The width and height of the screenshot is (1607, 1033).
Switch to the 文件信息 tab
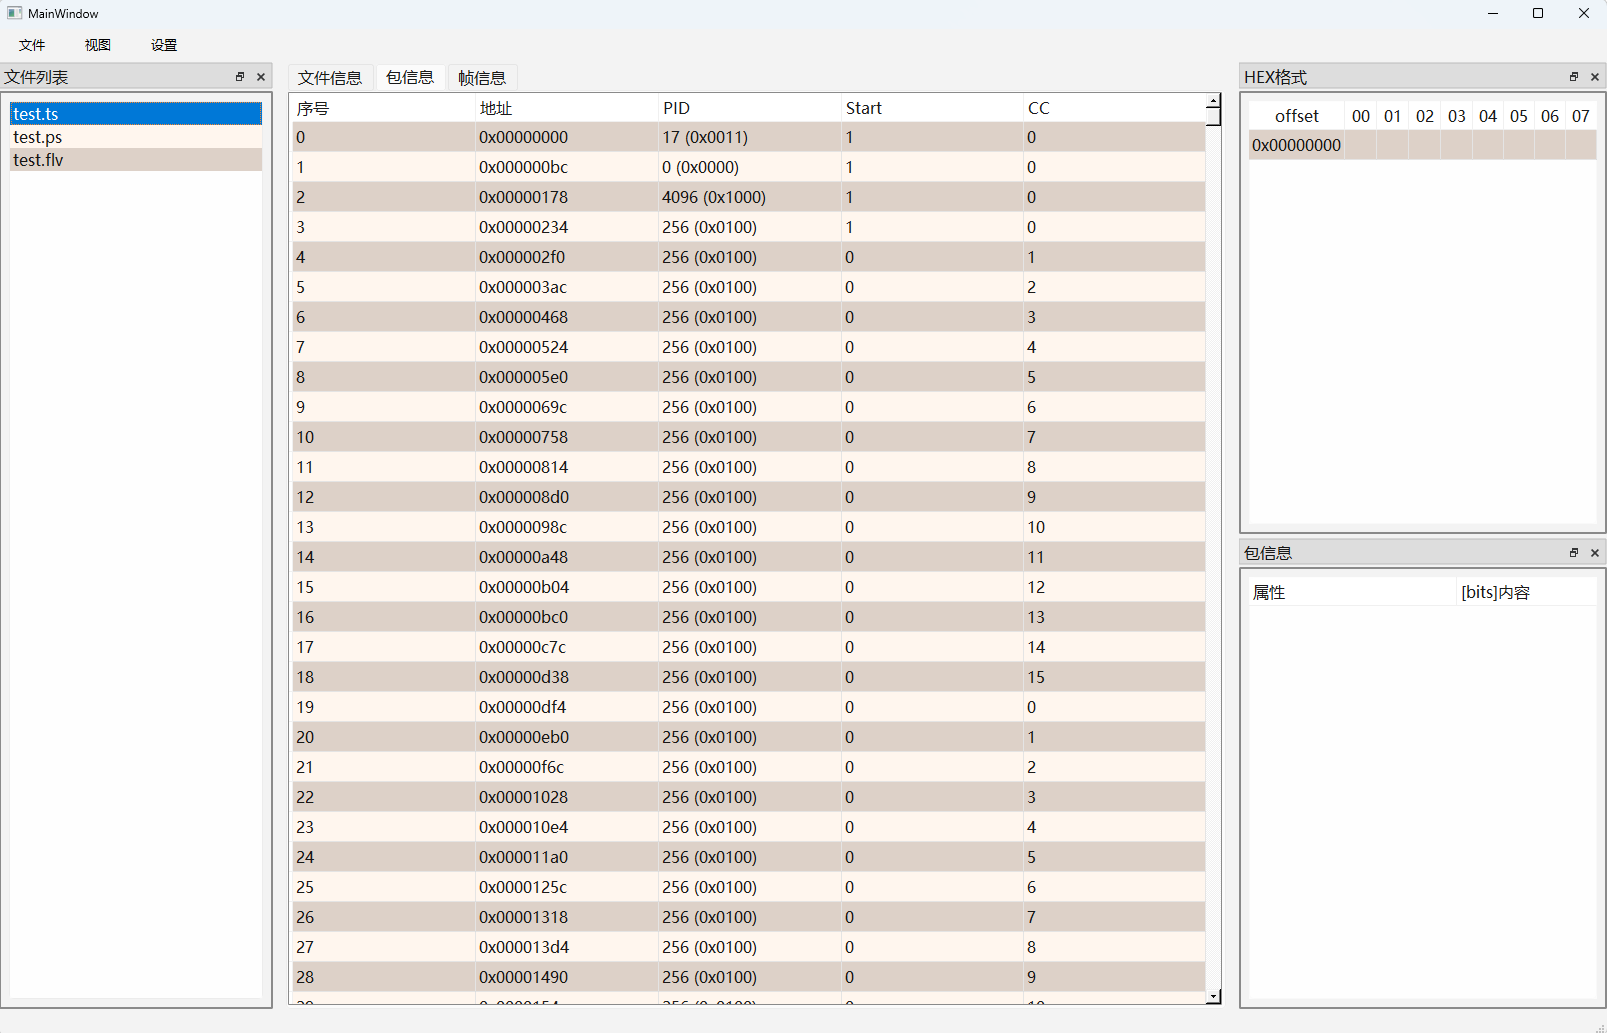[330, 78]
